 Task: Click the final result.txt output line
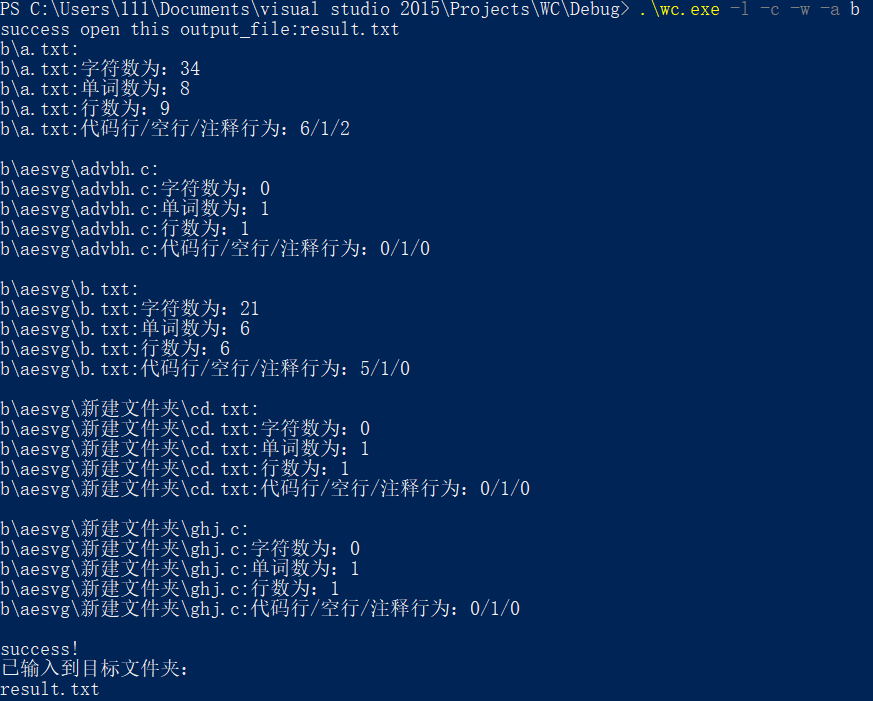coord(50,689)
